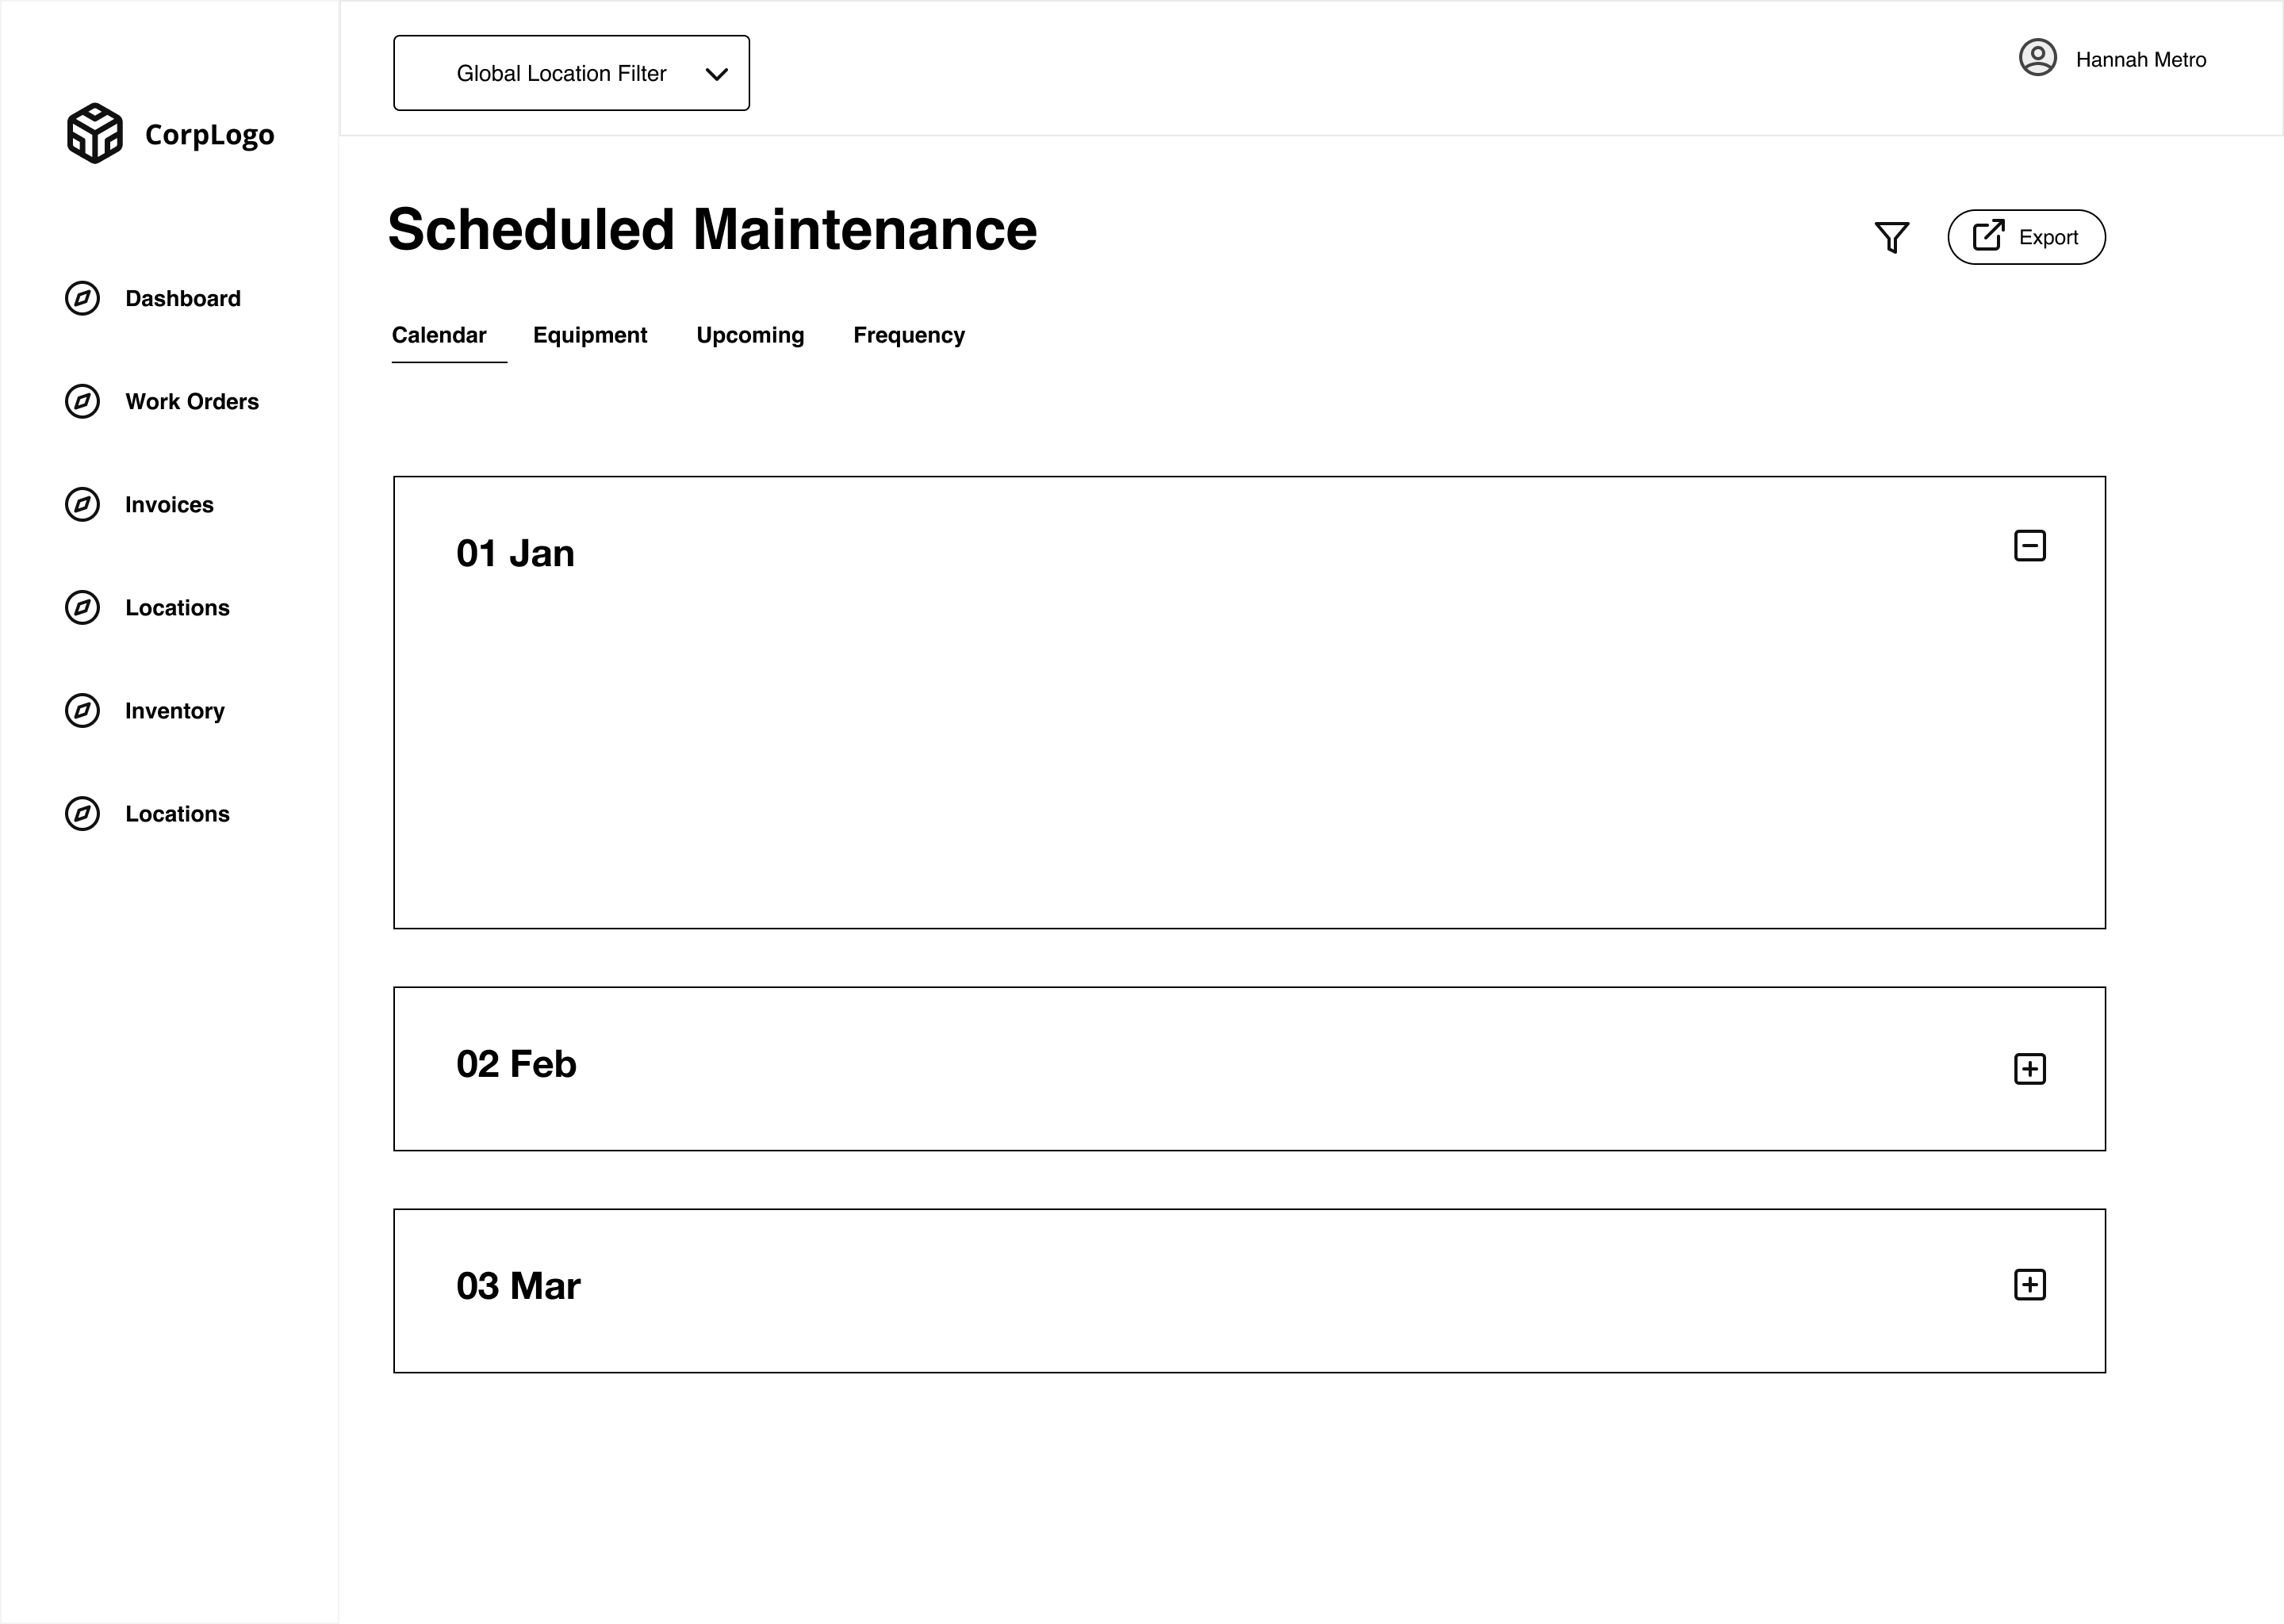Click the Export button label
The image size is (2284, 1624).
click(x=2048, y=237)
